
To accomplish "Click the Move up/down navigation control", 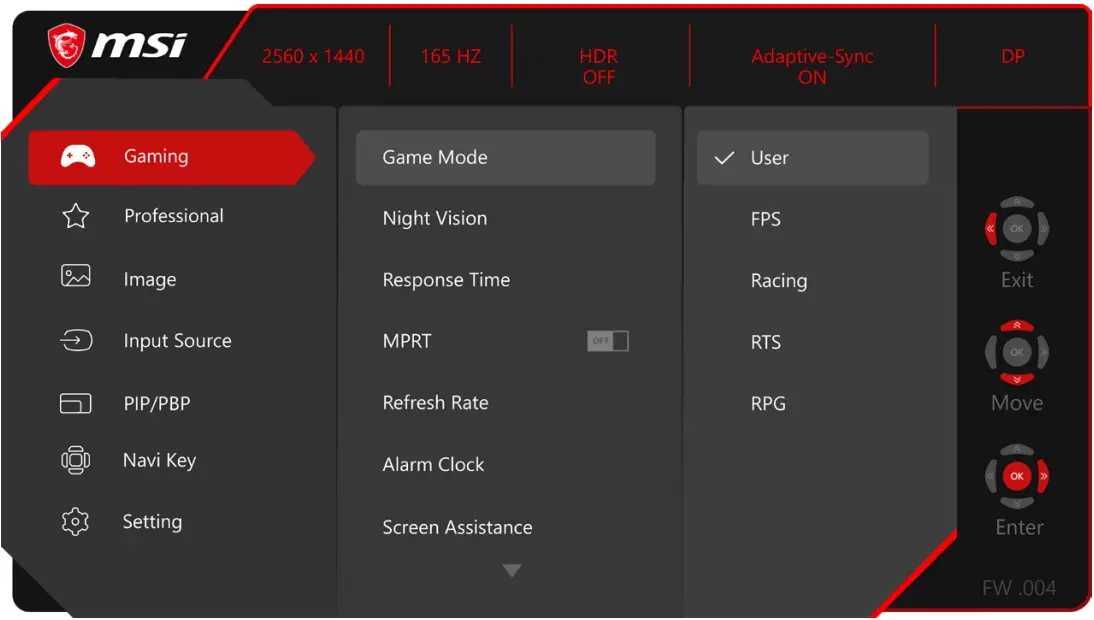I will pyautogui.click(x=1017, y=352).
